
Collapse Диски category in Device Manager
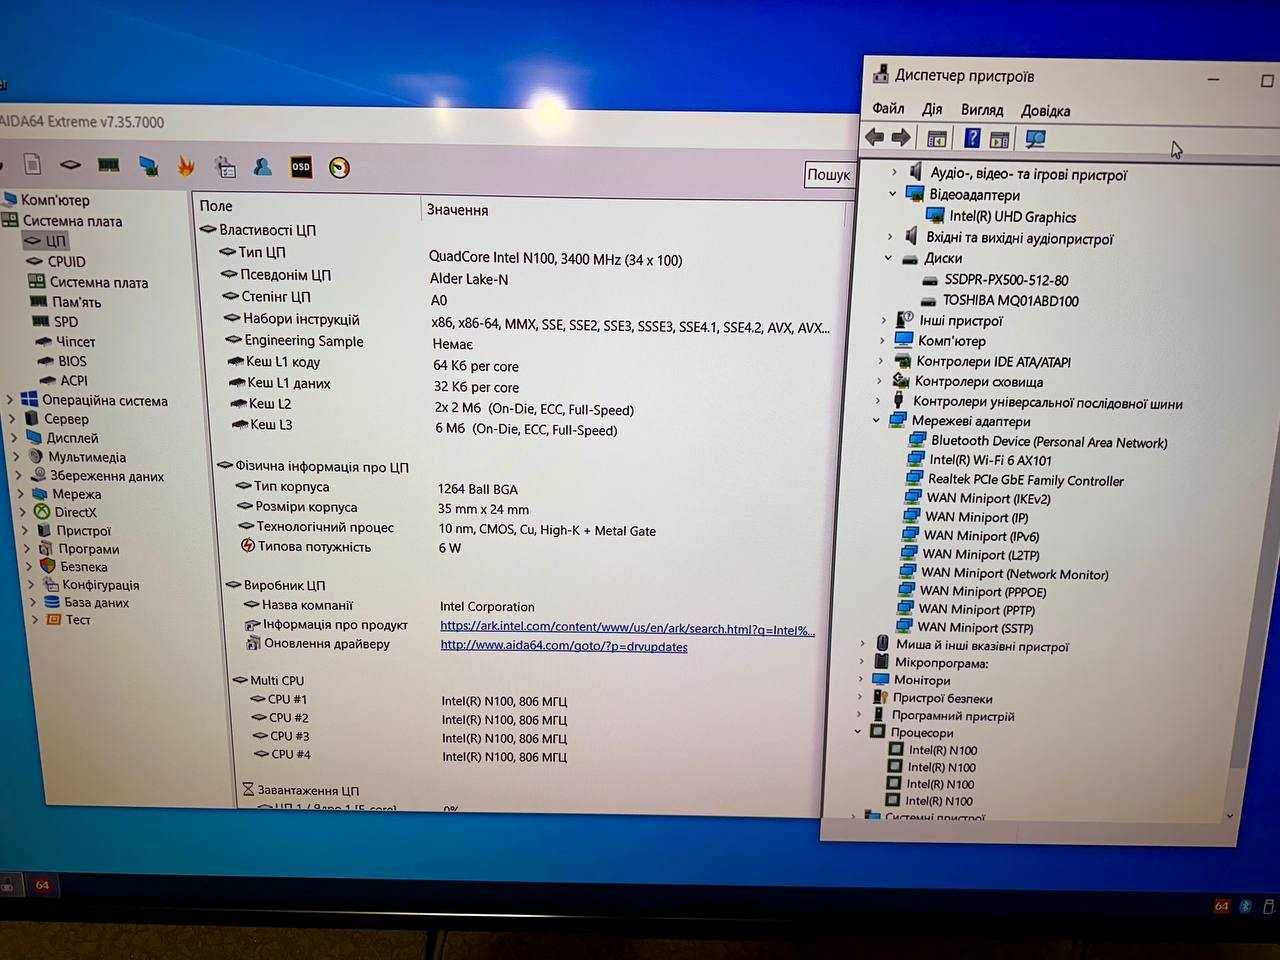tap(888, 258)
